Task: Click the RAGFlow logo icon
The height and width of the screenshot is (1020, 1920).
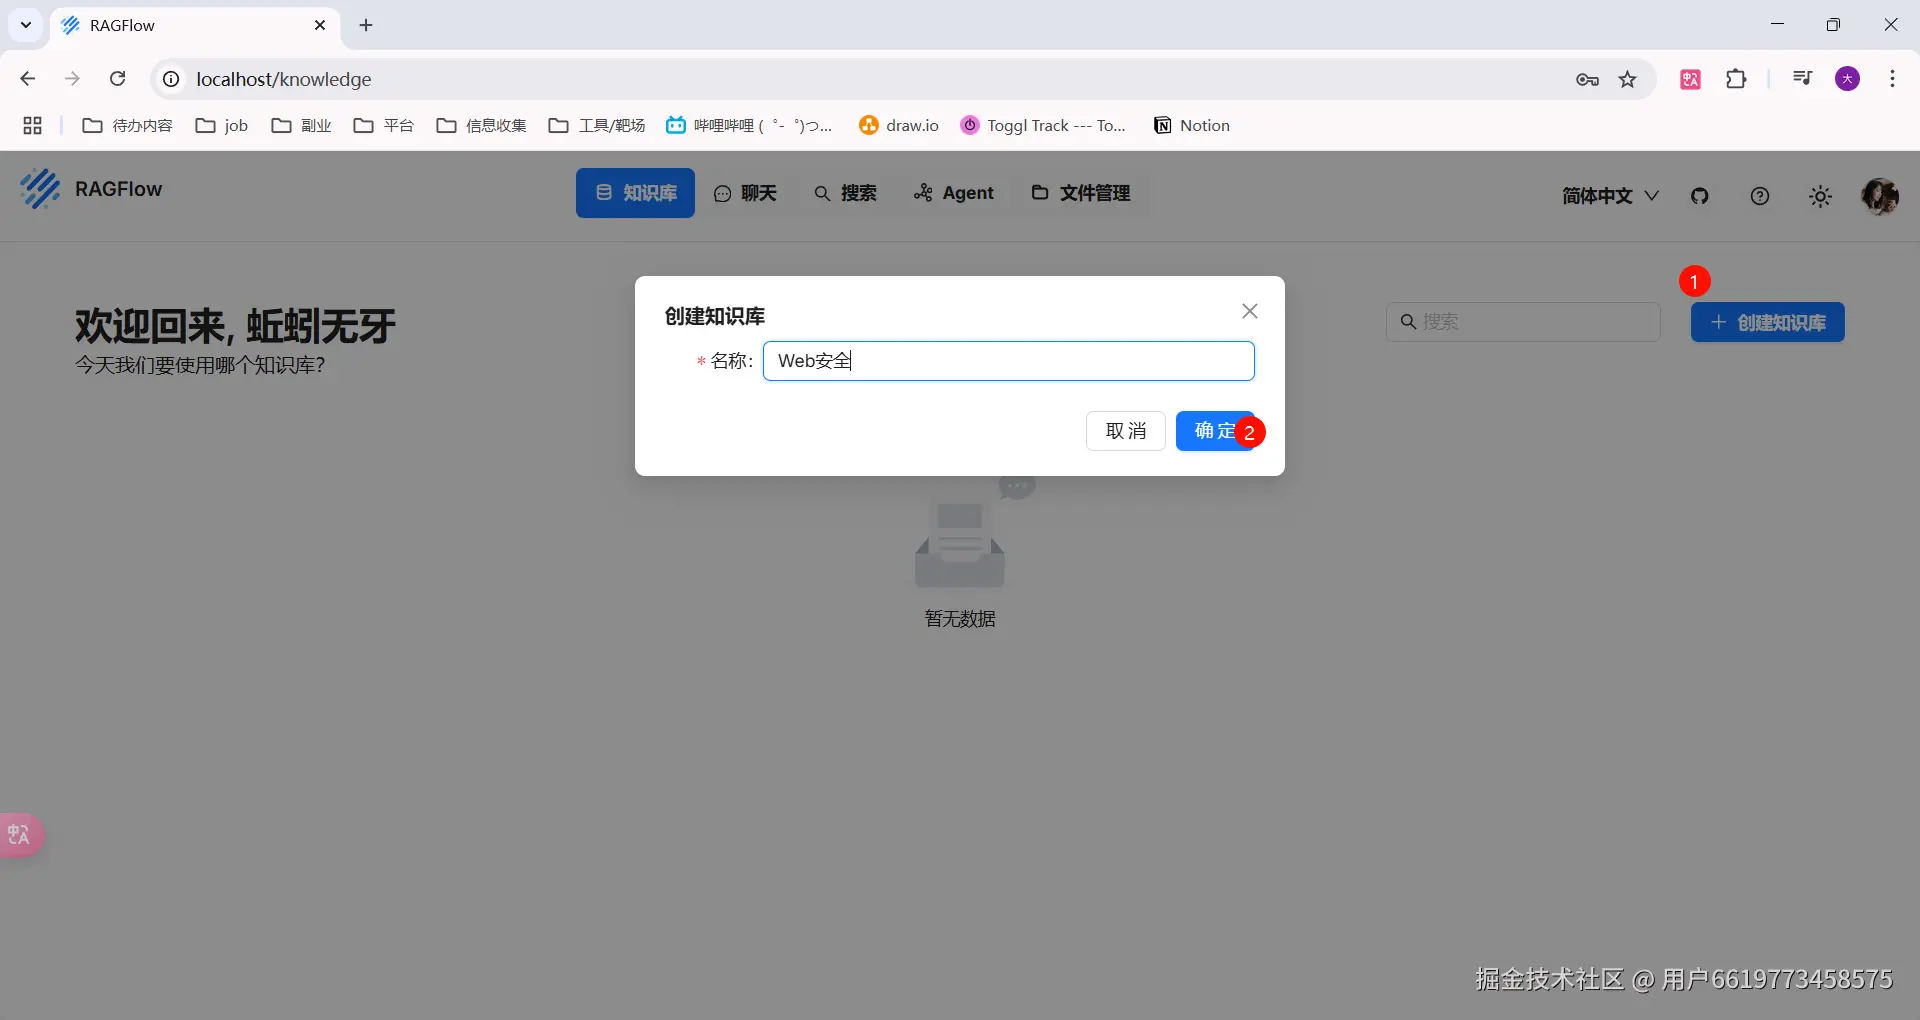Action: point(40,189)
